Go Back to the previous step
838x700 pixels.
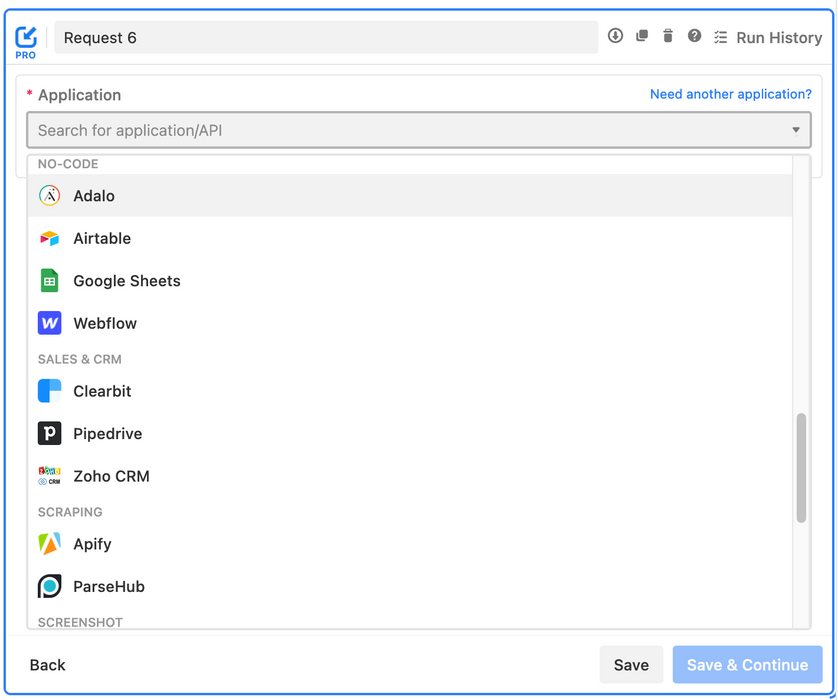pos(48,665)
